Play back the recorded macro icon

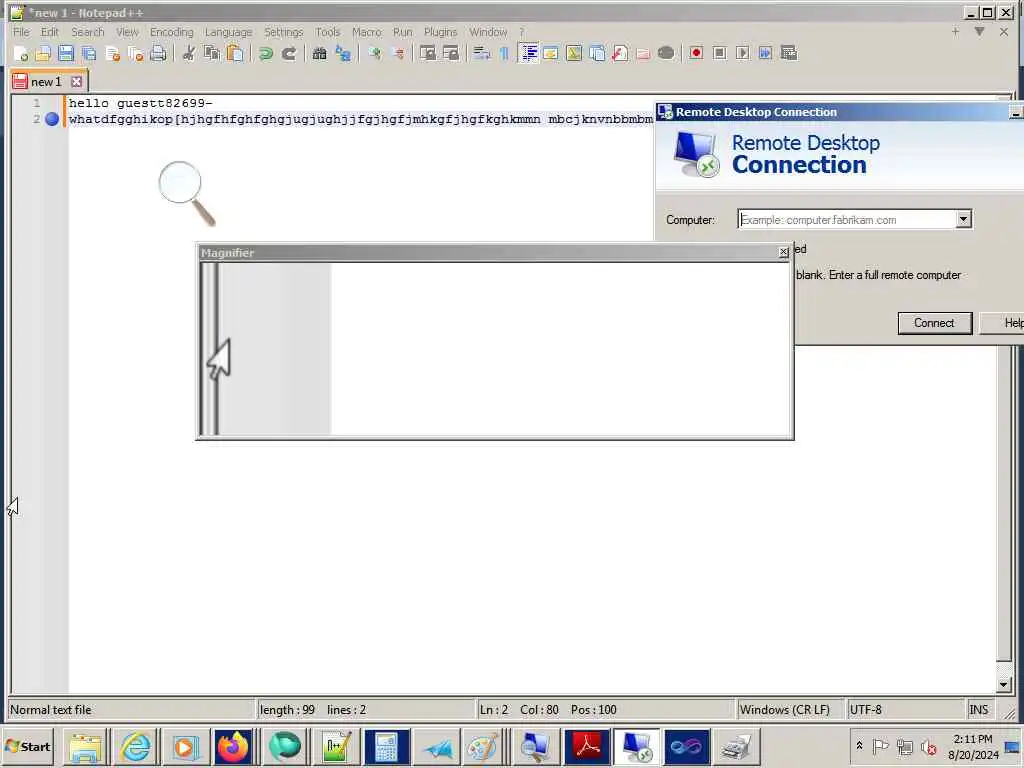click(x=743, y=54)
